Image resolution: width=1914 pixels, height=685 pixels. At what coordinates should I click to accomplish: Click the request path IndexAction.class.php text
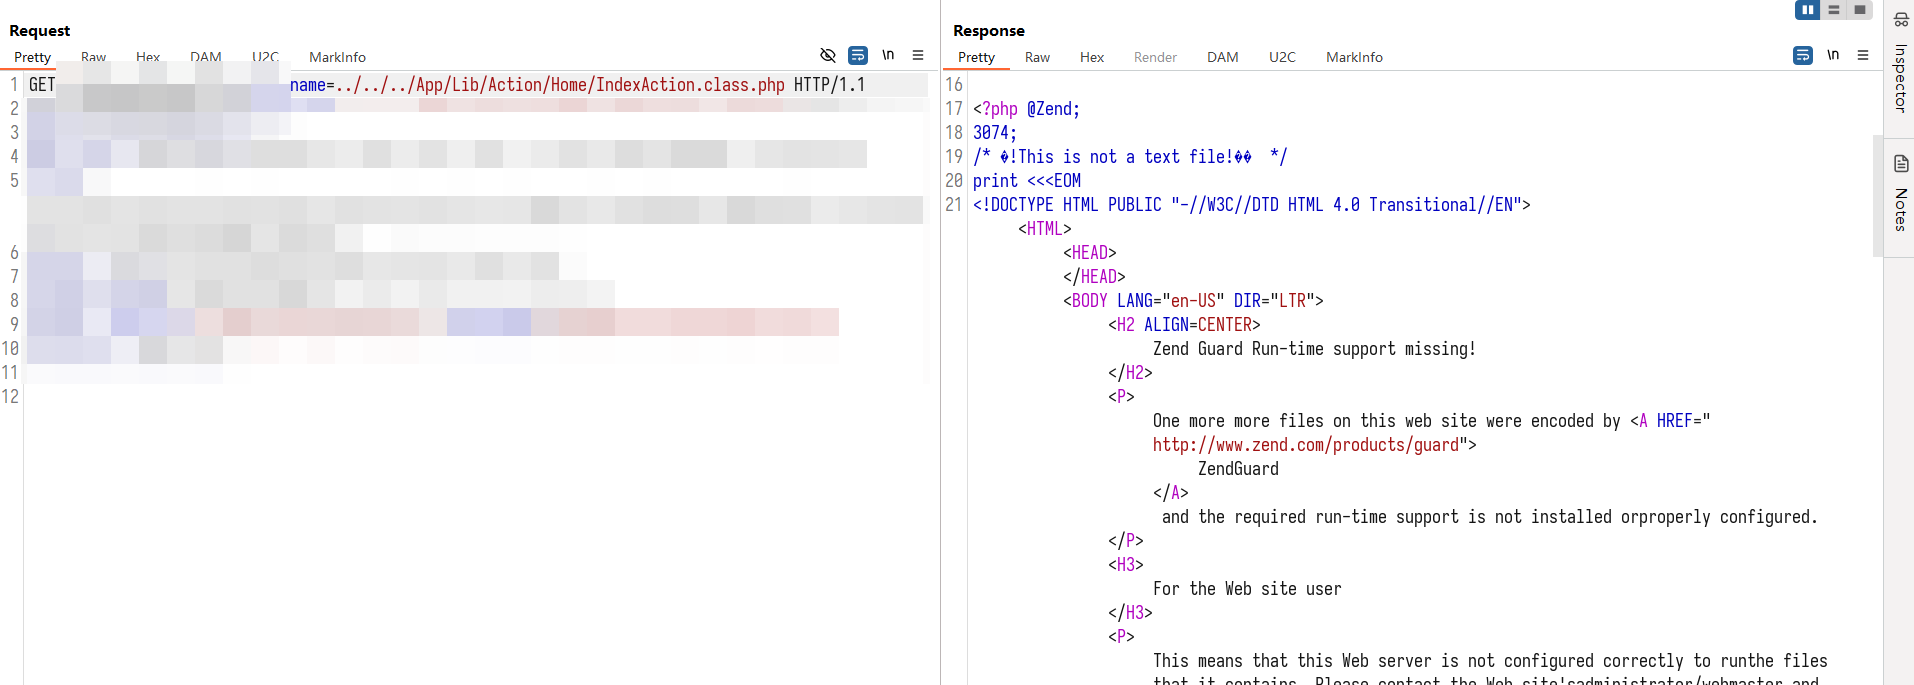tap(690, 85)
